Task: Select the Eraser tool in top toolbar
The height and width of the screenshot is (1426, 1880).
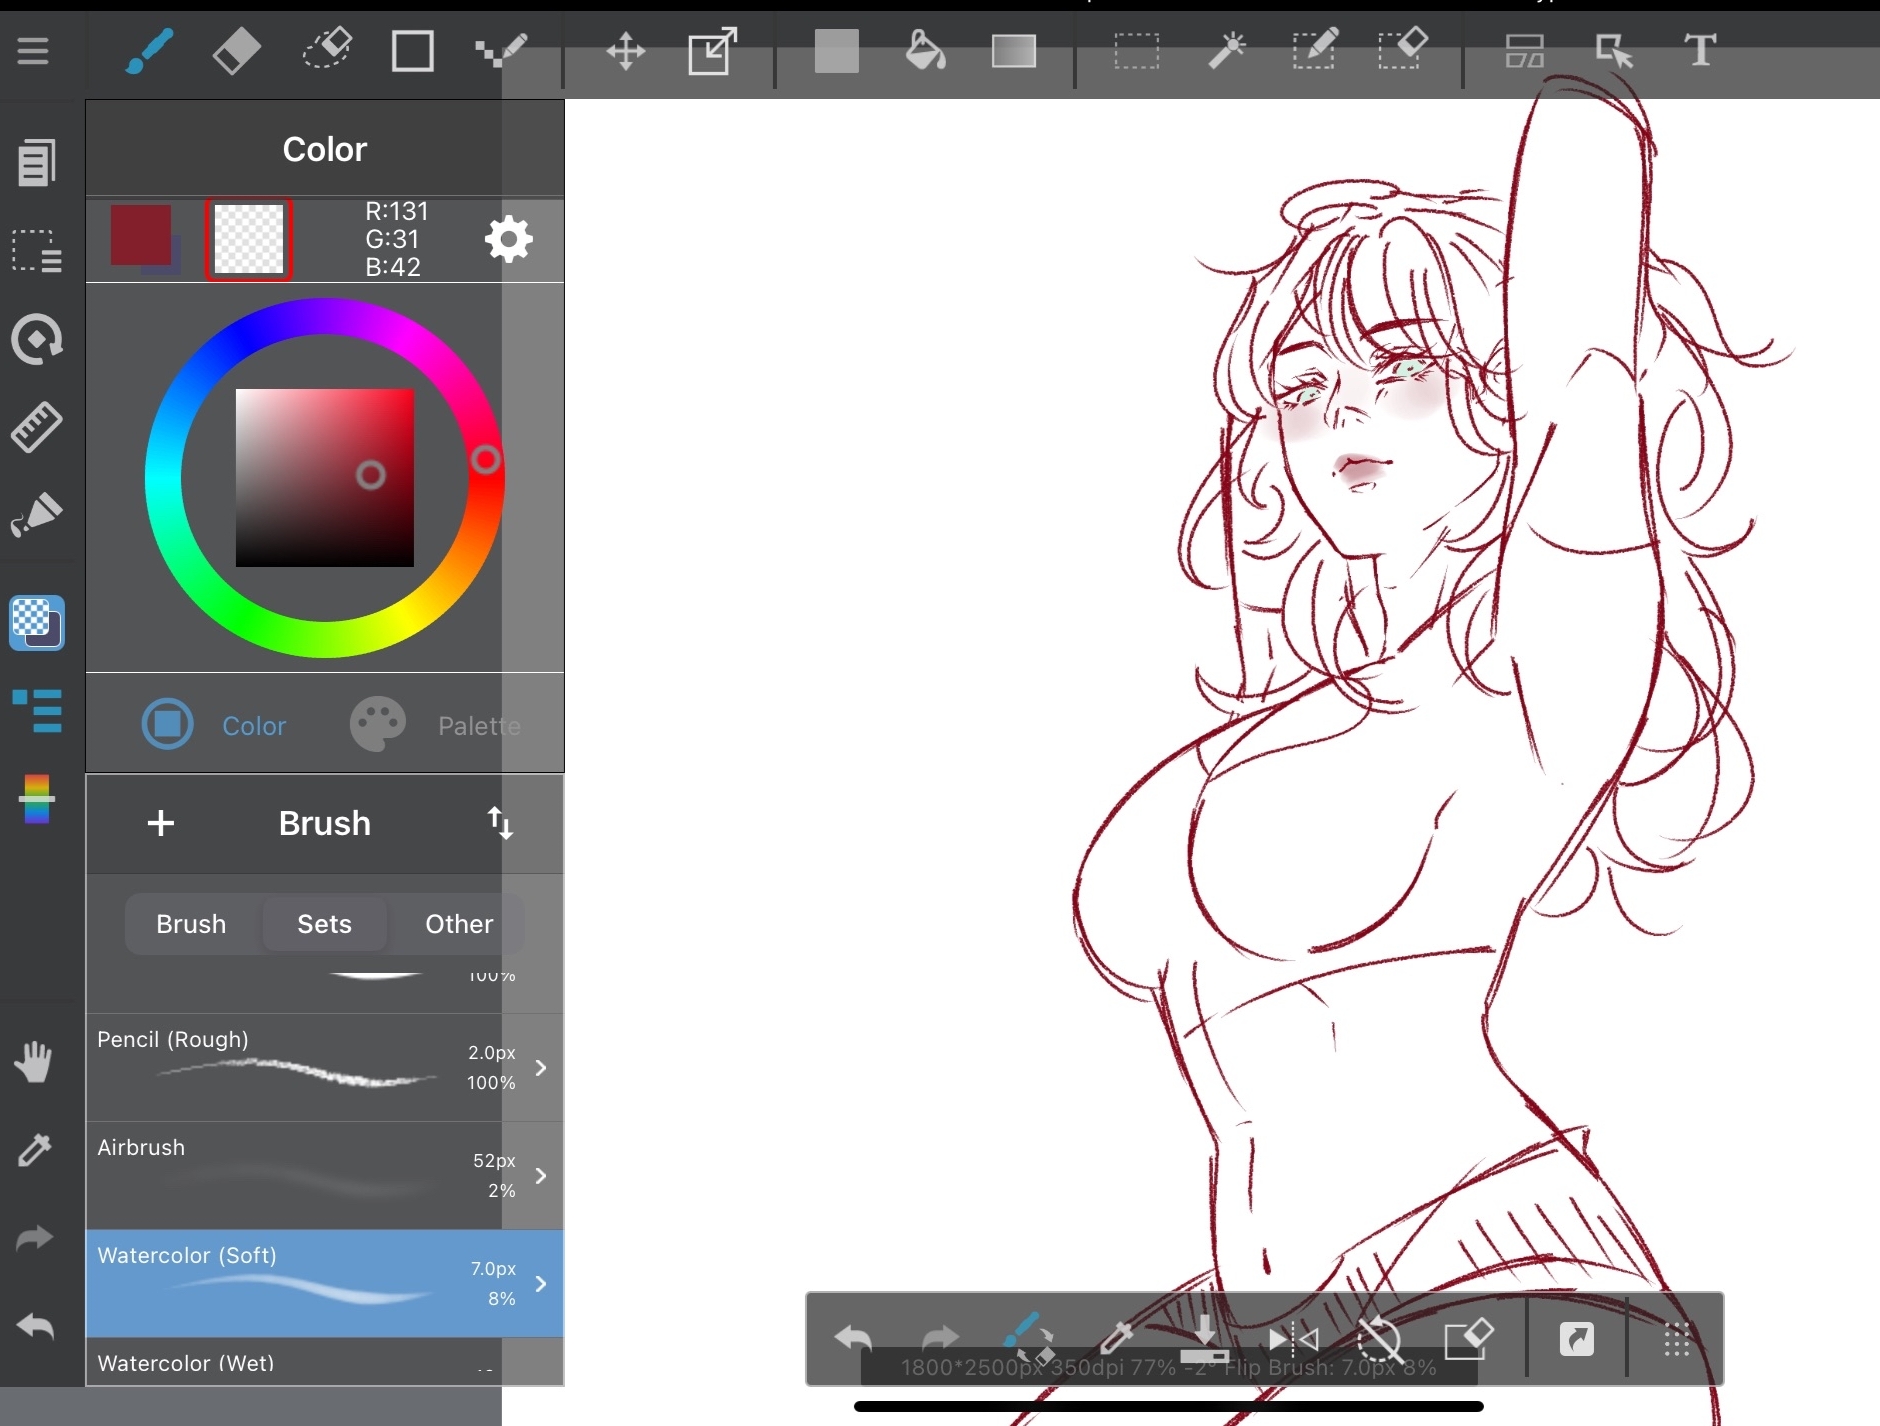Action: coord(236,50)
